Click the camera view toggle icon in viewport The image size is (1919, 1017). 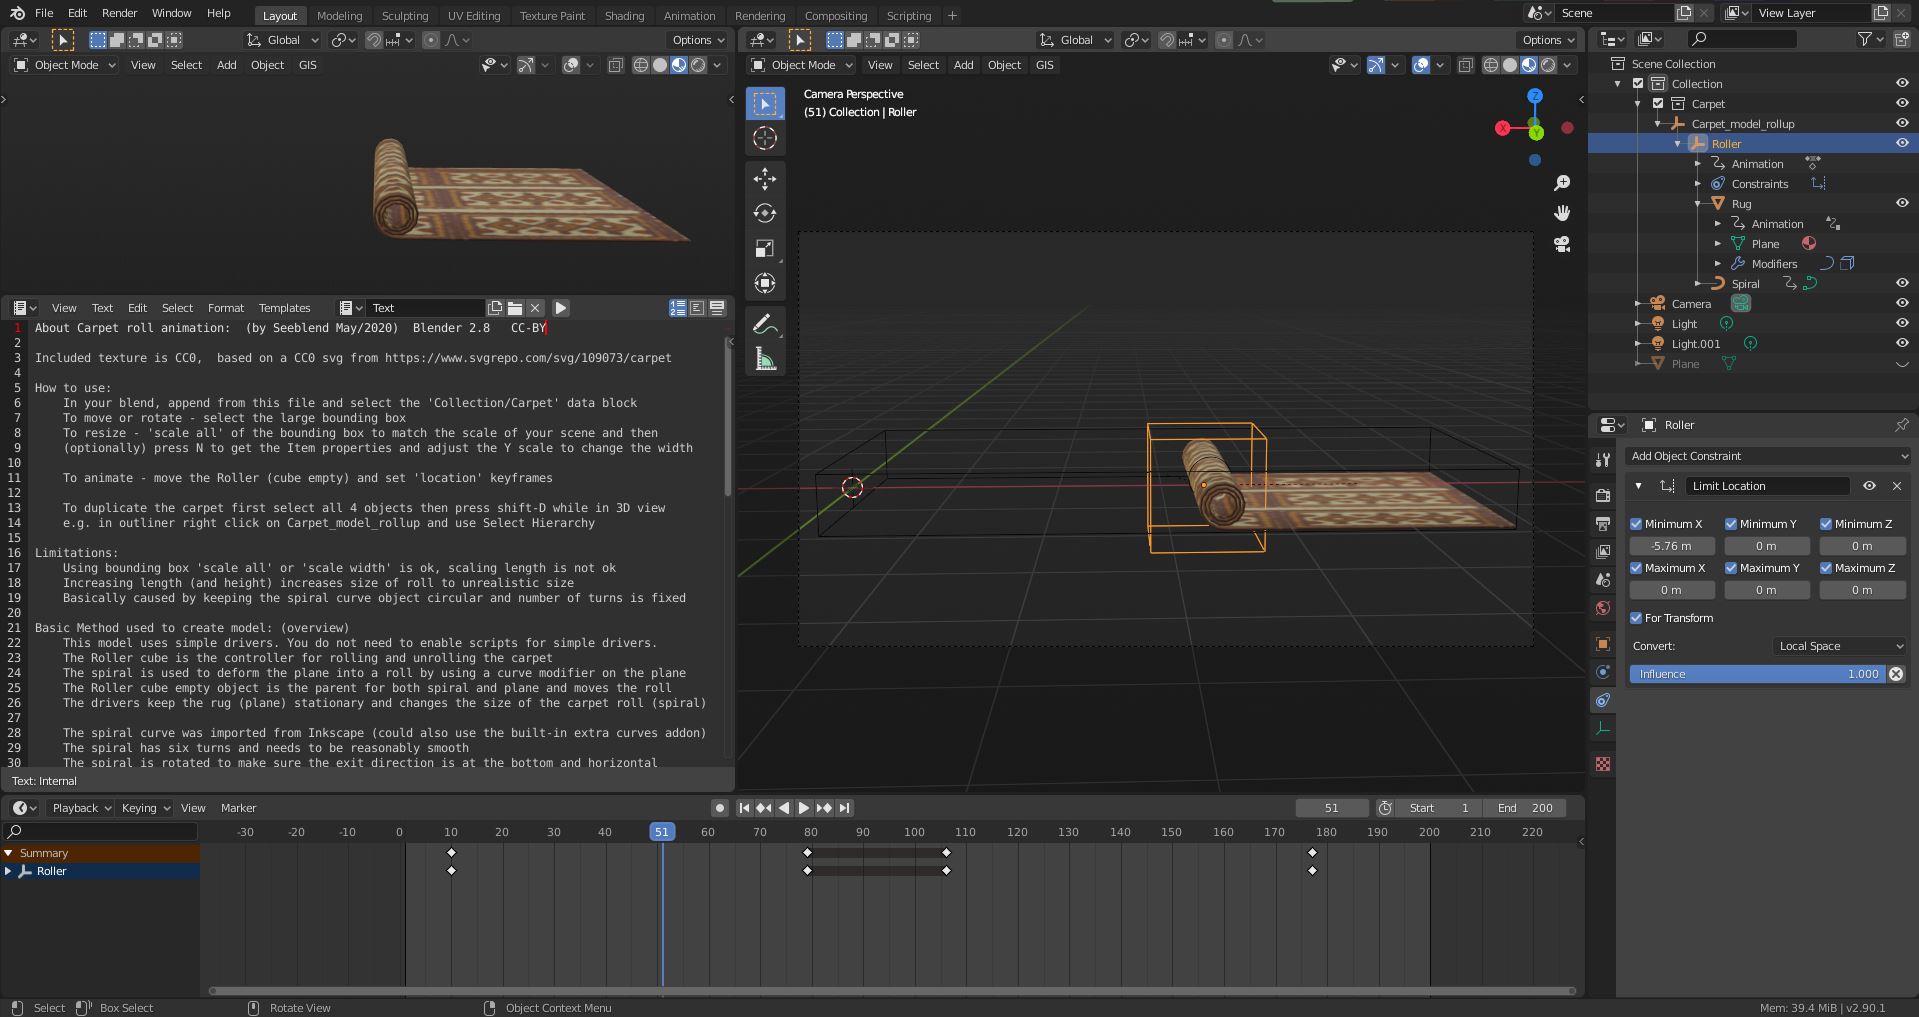(x=1562, y=244)
